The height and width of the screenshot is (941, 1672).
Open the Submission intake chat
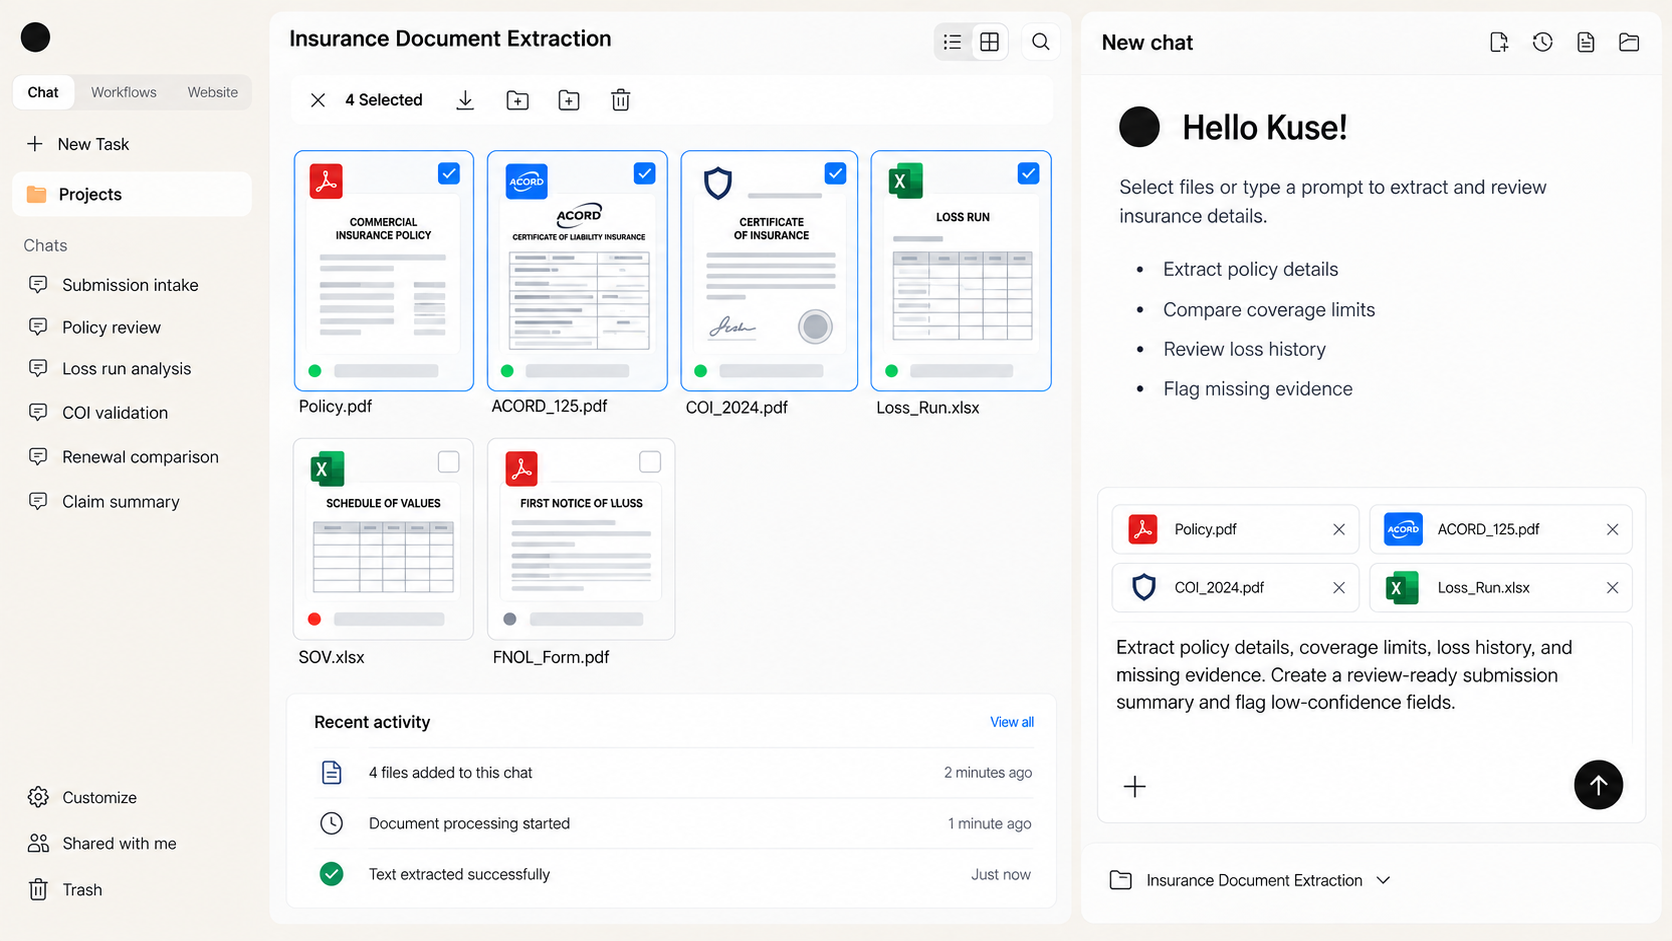pos(114,285)
